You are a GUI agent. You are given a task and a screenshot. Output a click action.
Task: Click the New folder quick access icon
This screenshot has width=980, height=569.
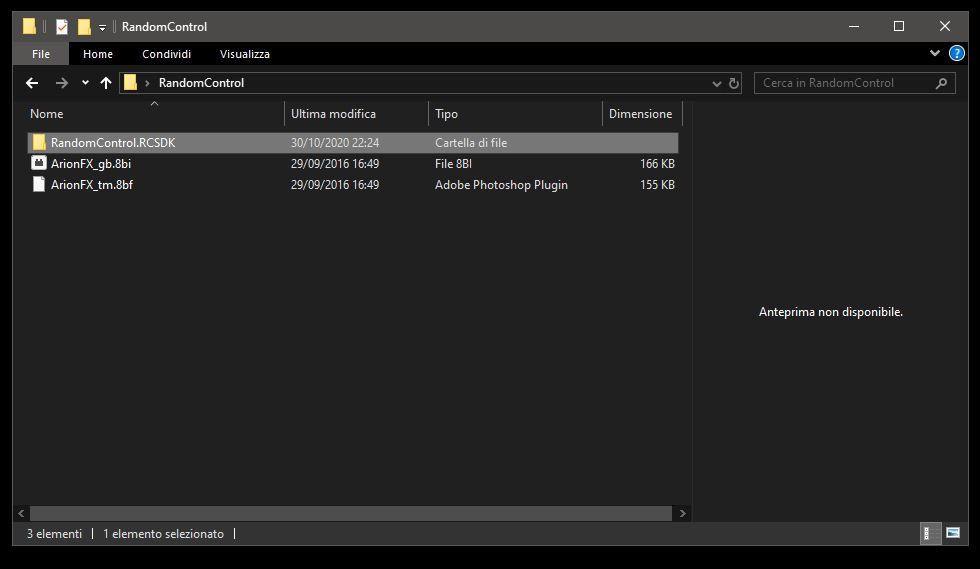point(84,26)
